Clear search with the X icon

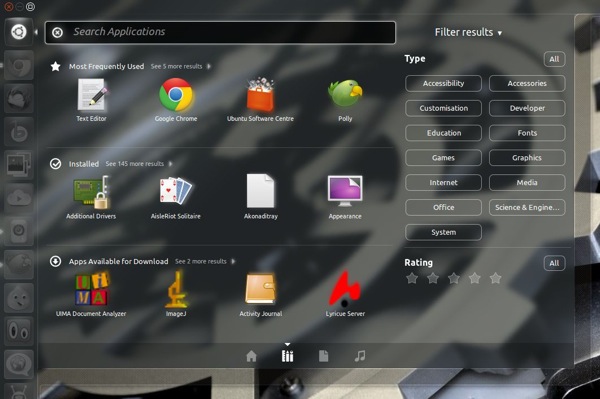57,33
